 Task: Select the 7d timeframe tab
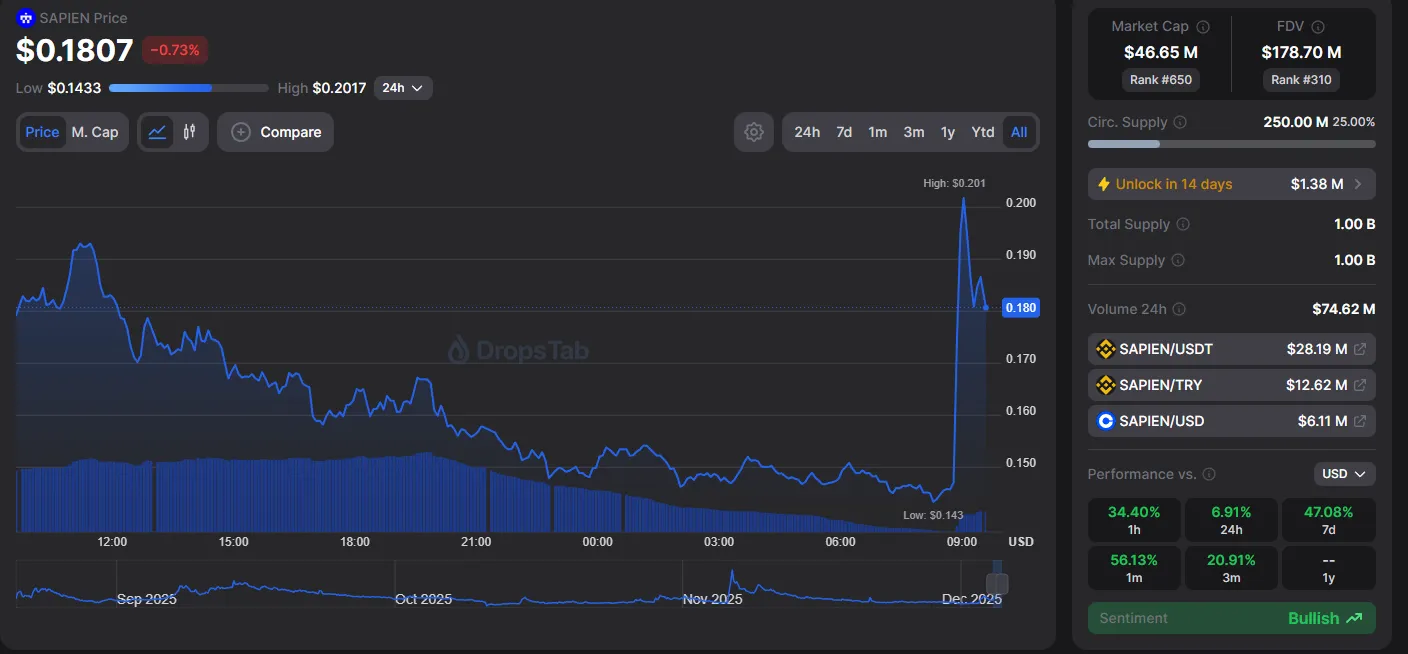click(844, 132)
